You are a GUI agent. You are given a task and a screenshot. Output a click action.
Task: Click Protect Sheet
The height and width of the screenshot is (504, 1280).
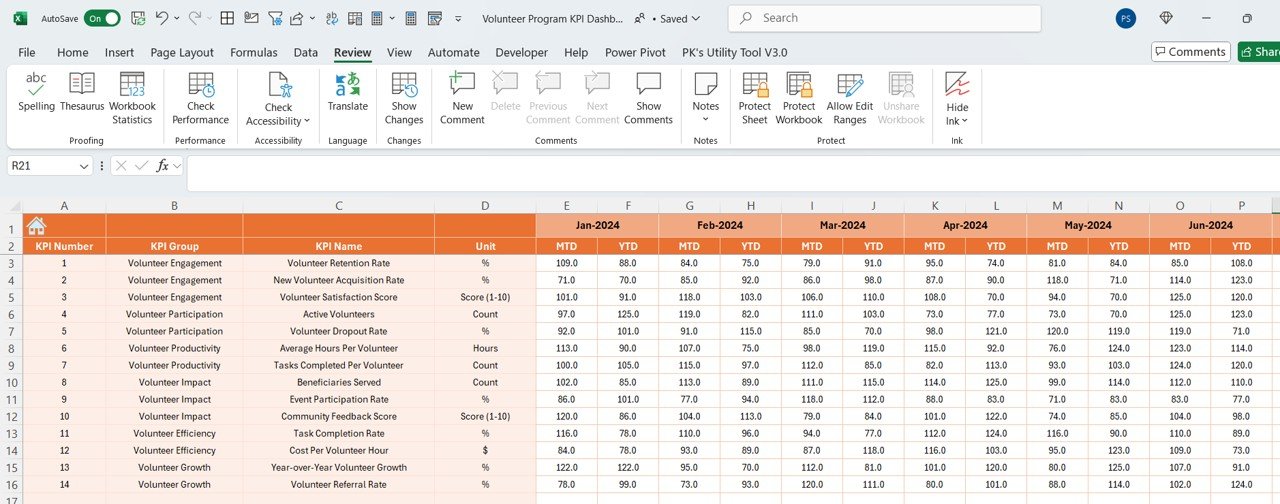coord(755,98)
